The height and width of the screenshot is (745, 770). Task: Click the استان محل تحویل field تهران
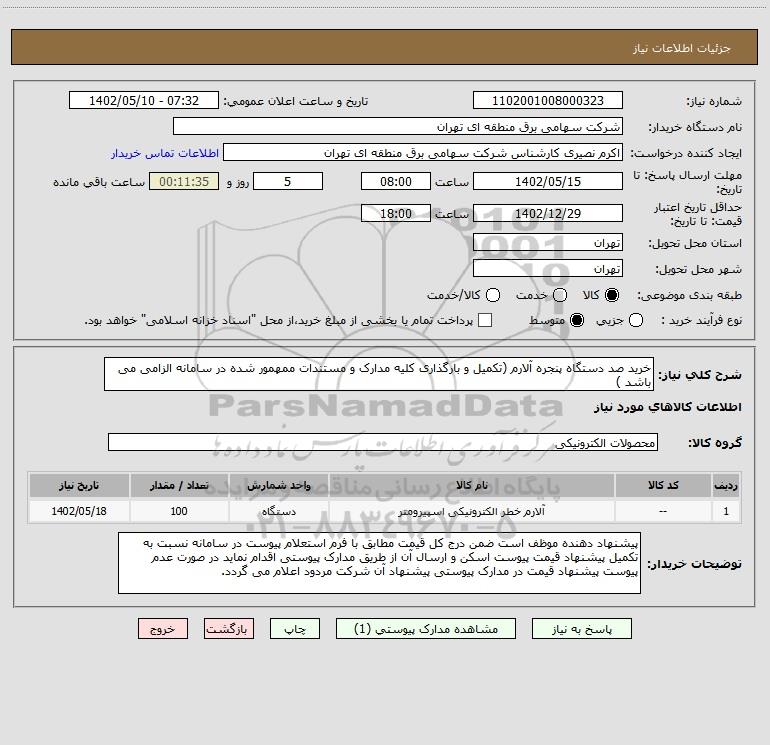(548, 243)
